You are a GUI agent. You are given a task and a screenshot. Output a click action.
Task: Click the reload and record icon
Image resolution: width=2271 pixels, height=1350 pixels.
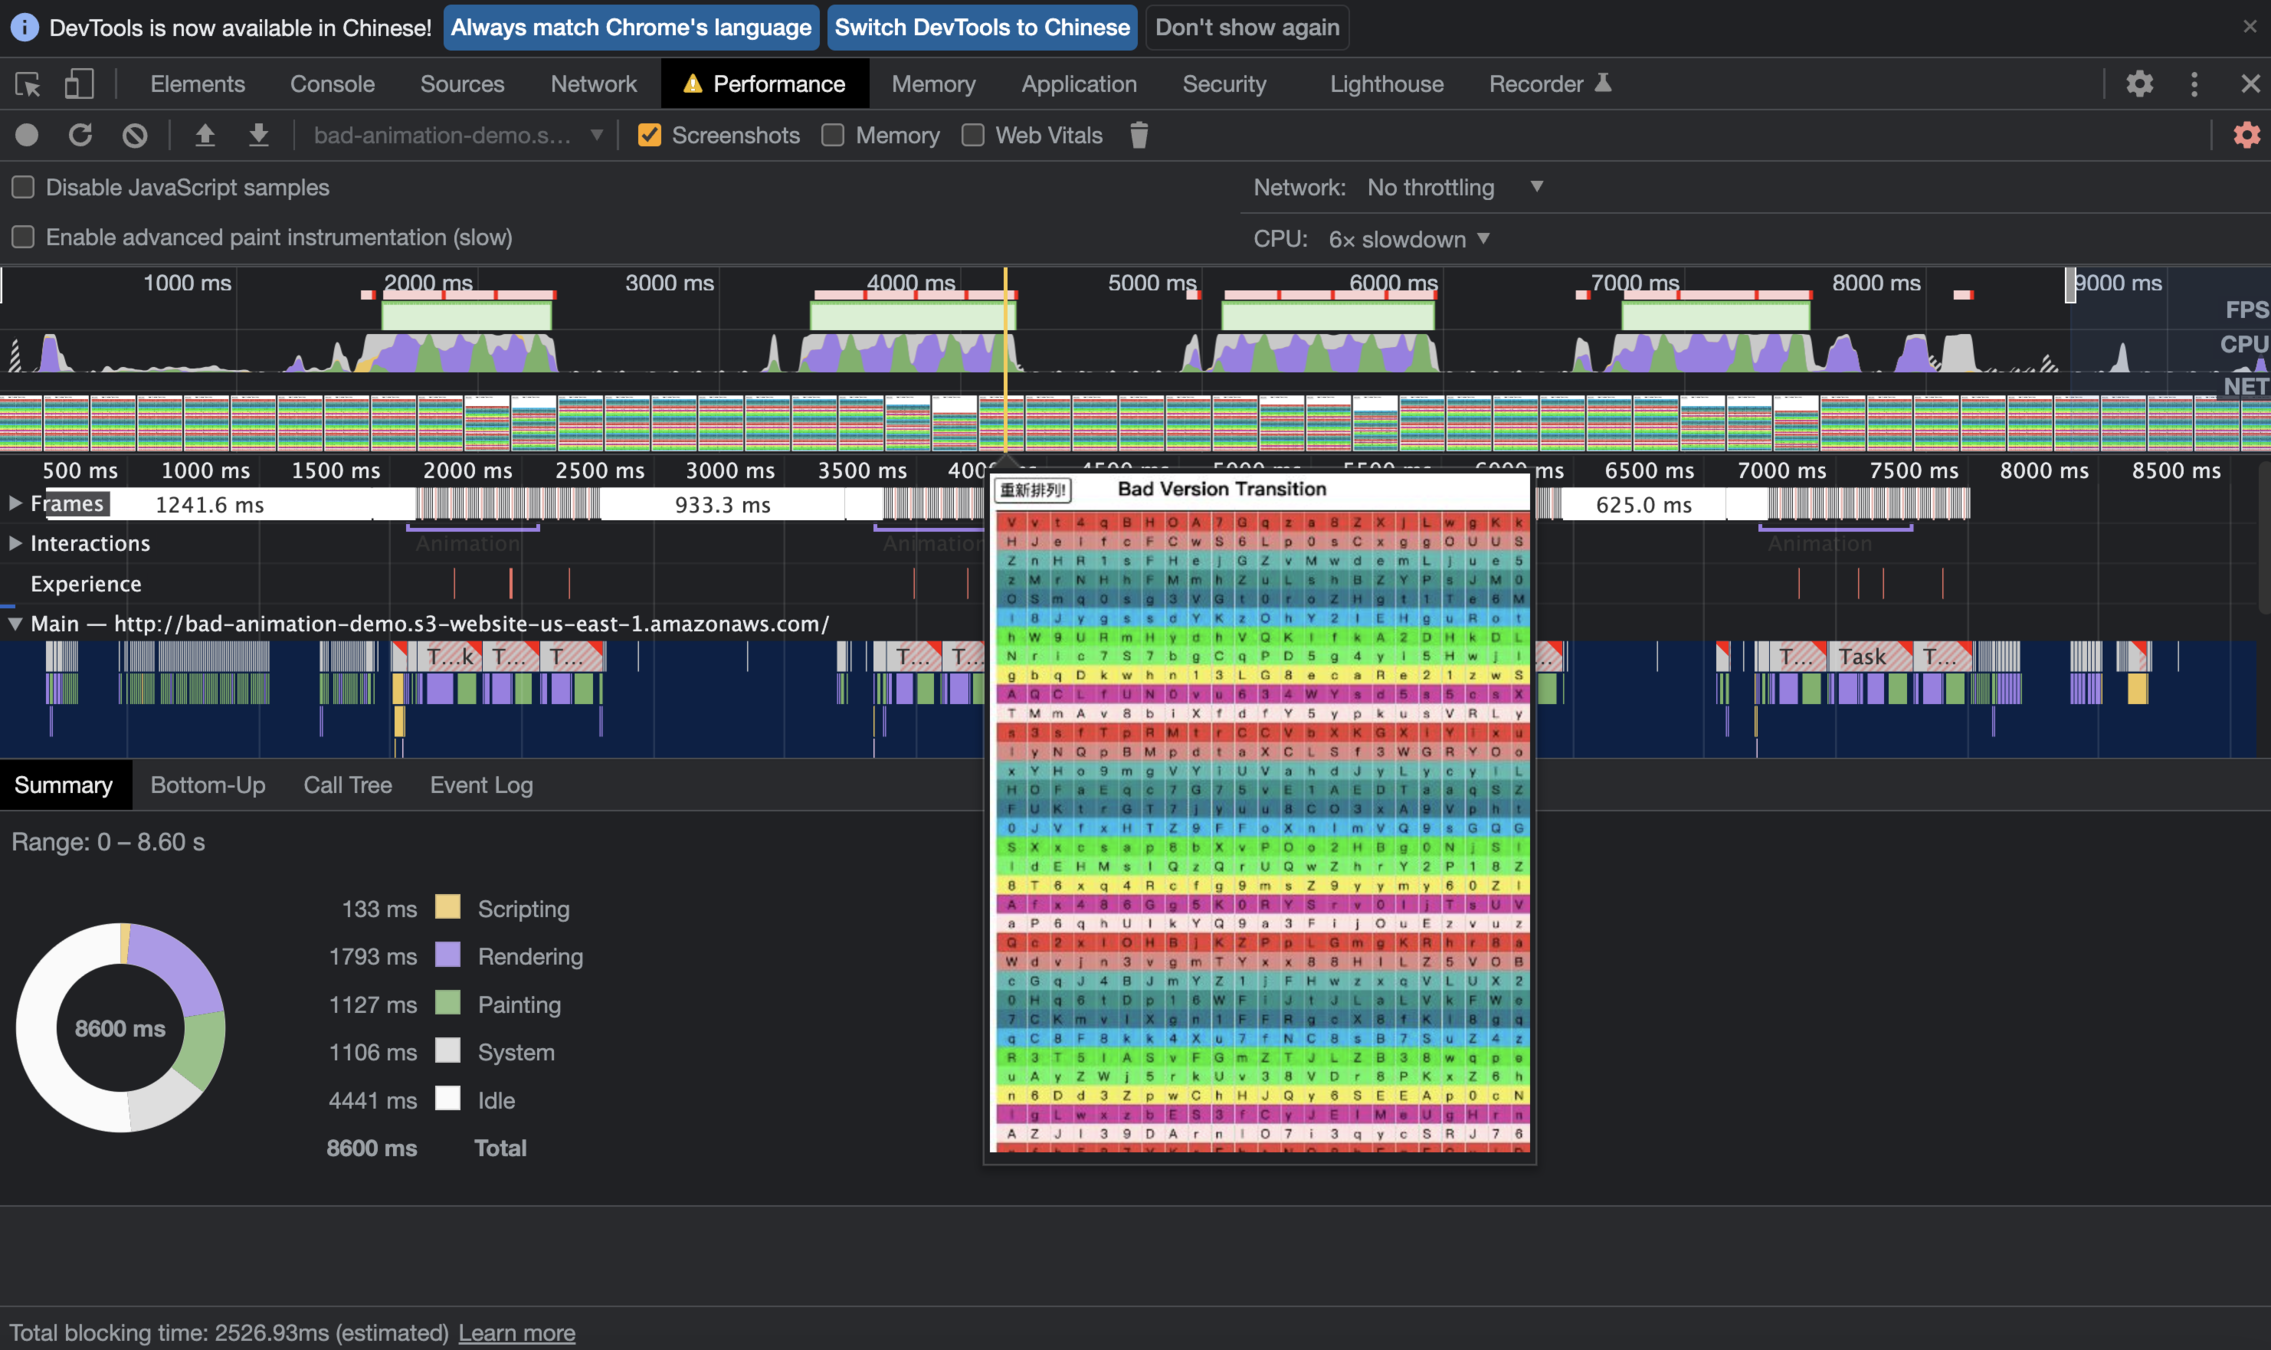80,135
